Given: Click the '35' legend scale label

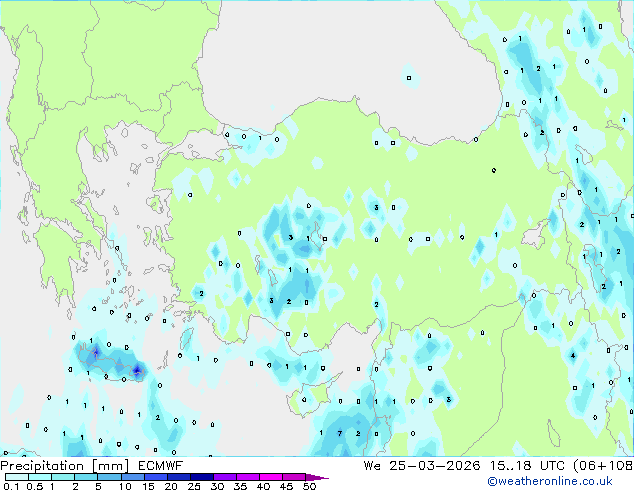Looking at the screenshot, I should point(240,486).
